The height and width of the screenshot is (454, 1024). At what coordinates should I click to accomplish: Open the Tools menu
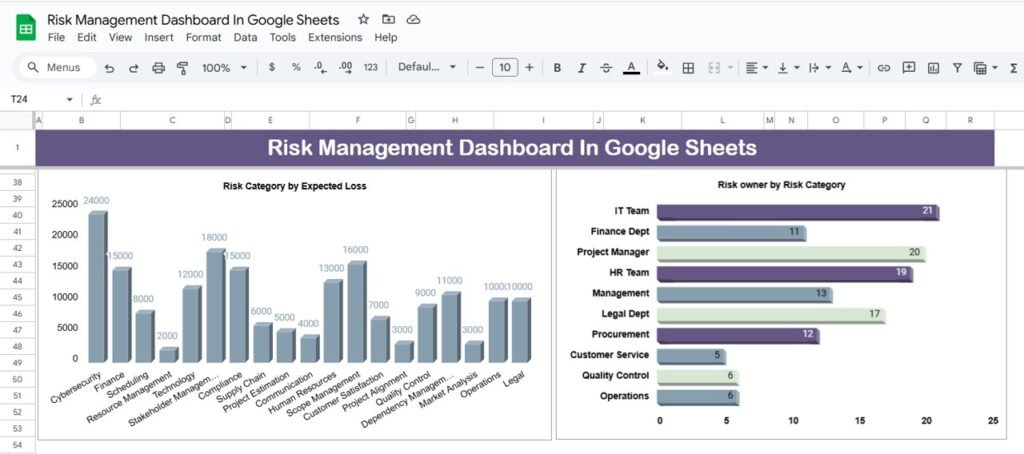[x=283, y=37]
